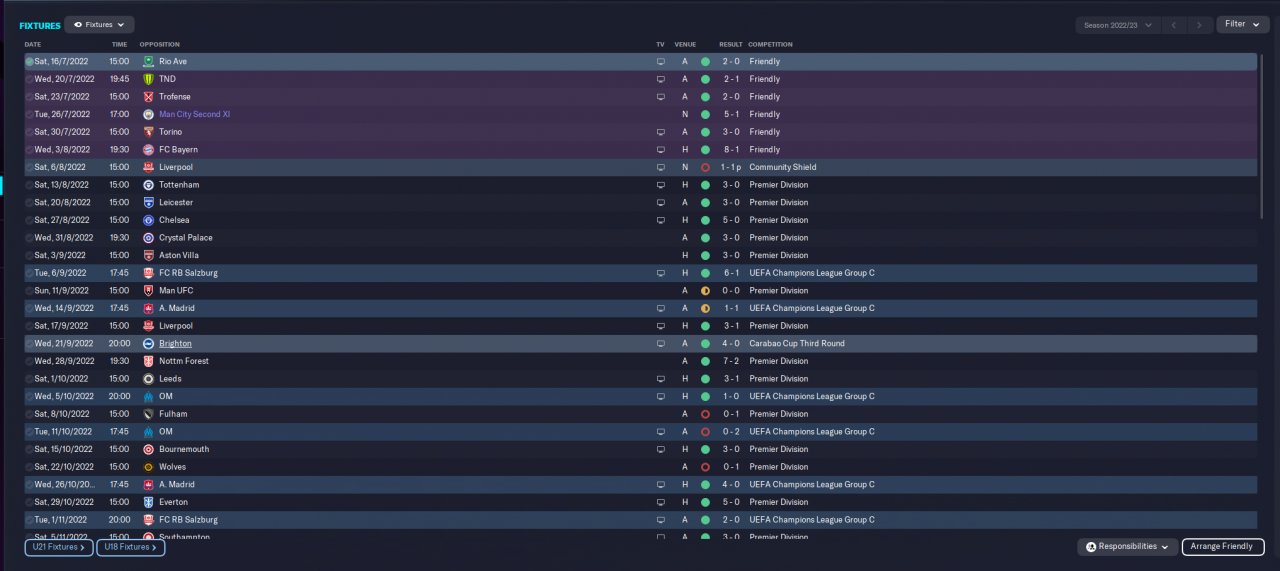Click the Tottenham club badge
This screenshot has height=571, width=1280.
coord(149,185)
